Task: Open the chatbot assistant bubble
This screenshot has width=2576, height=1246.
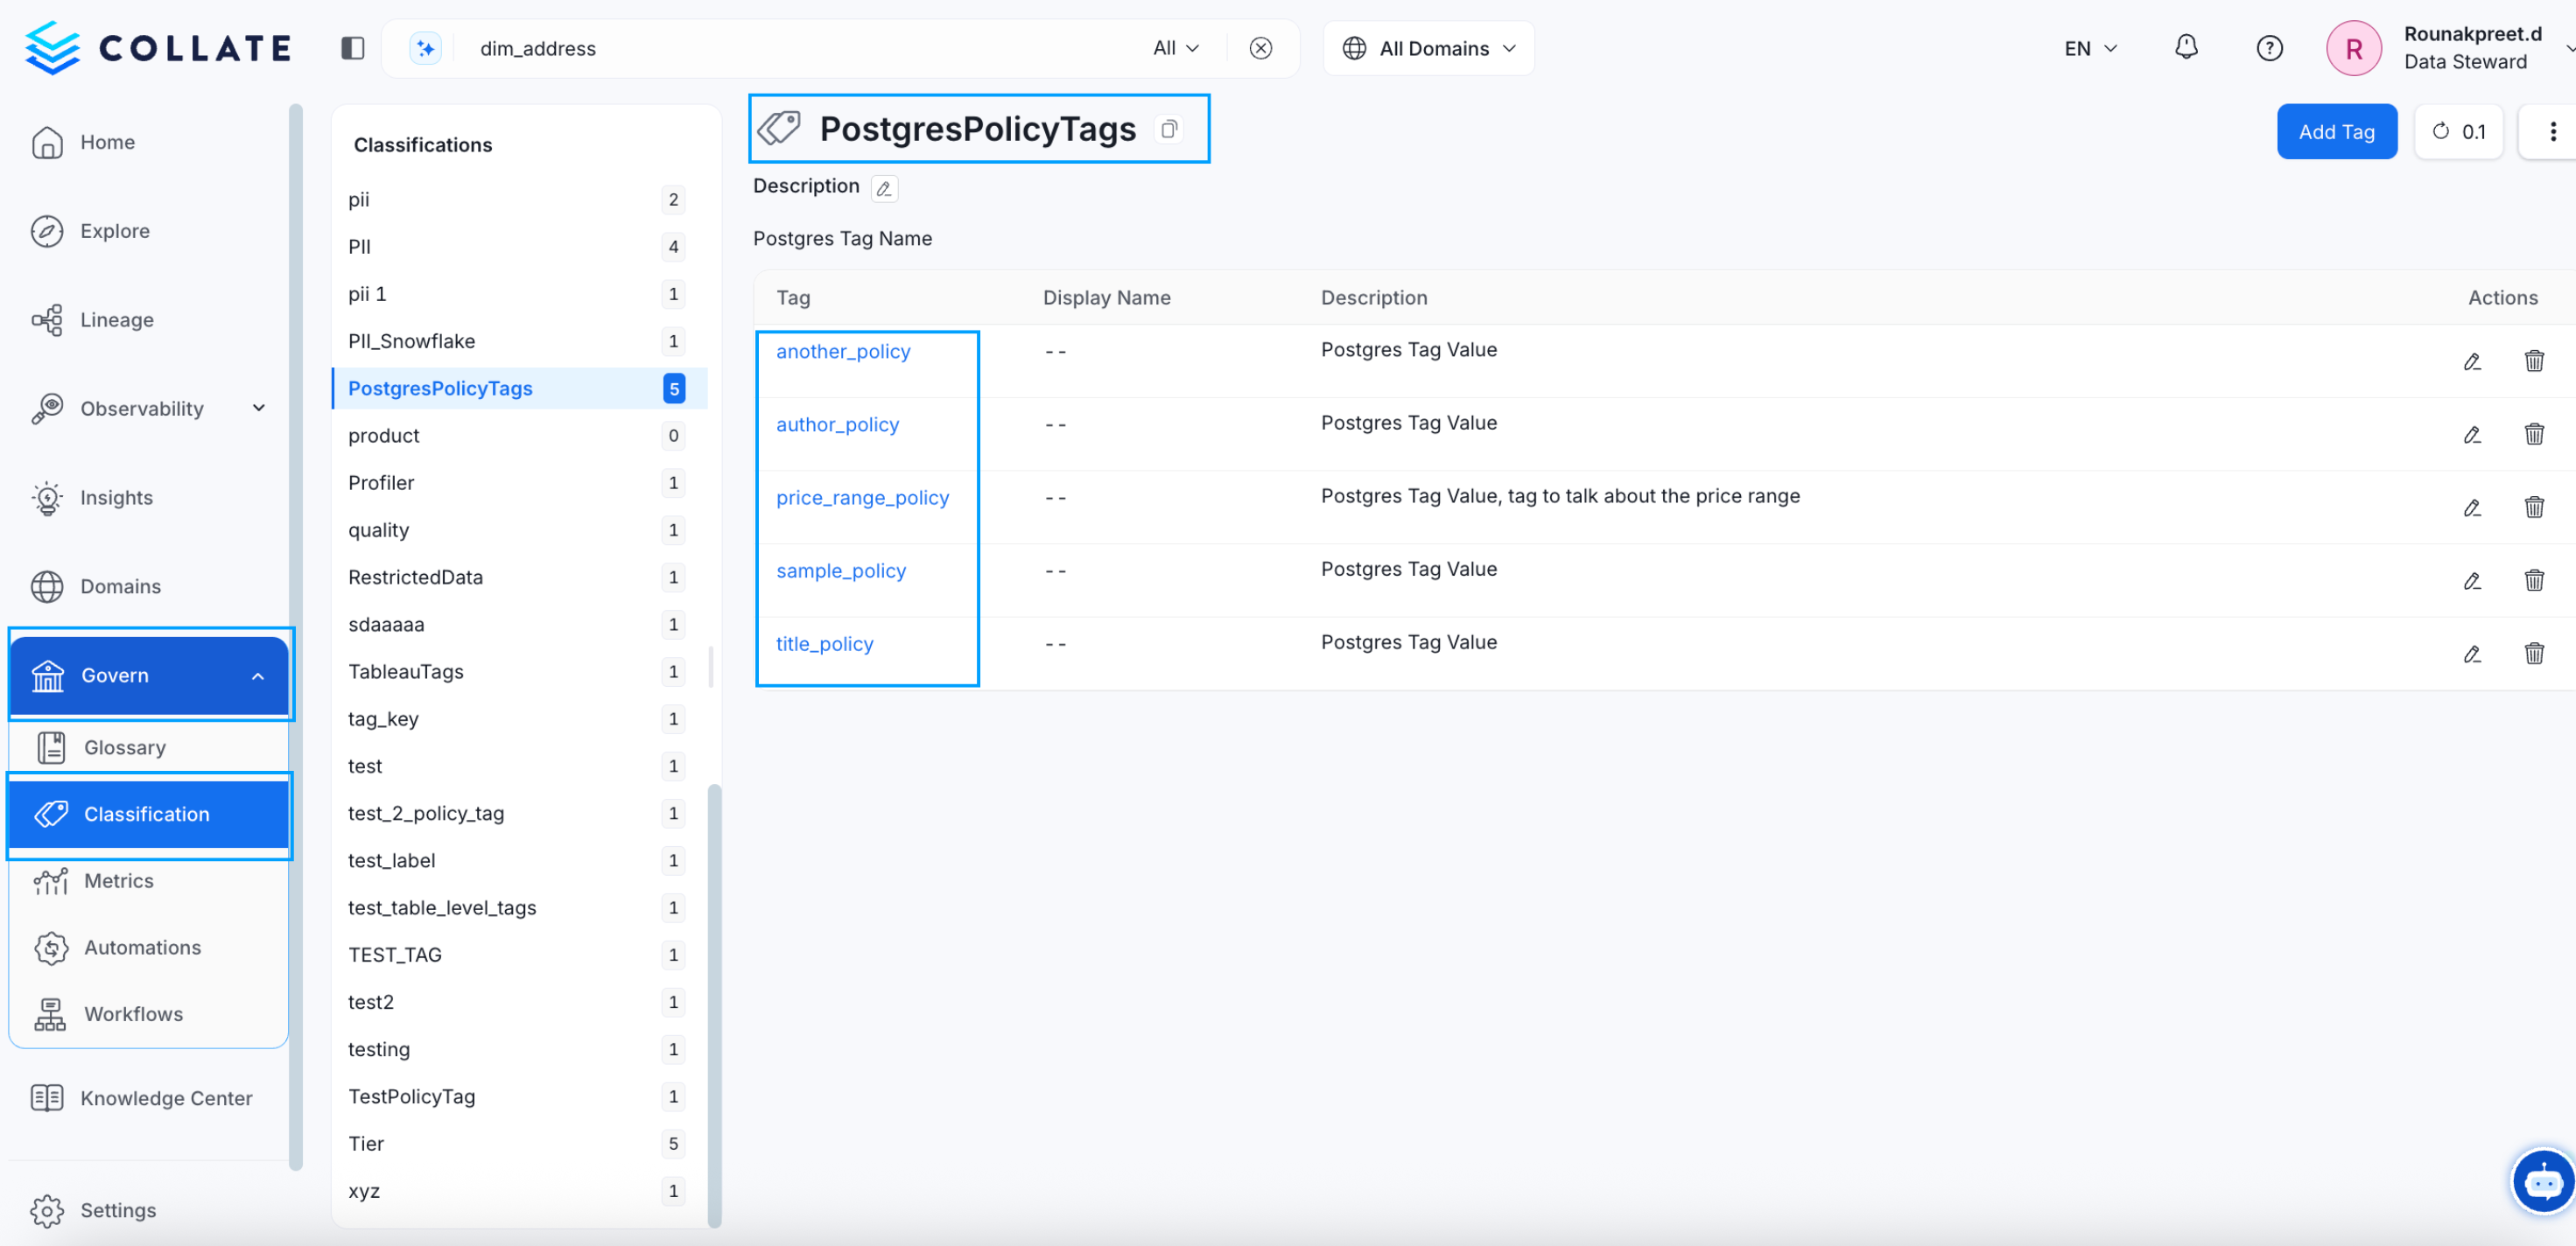Action: click(2541, 1181)
